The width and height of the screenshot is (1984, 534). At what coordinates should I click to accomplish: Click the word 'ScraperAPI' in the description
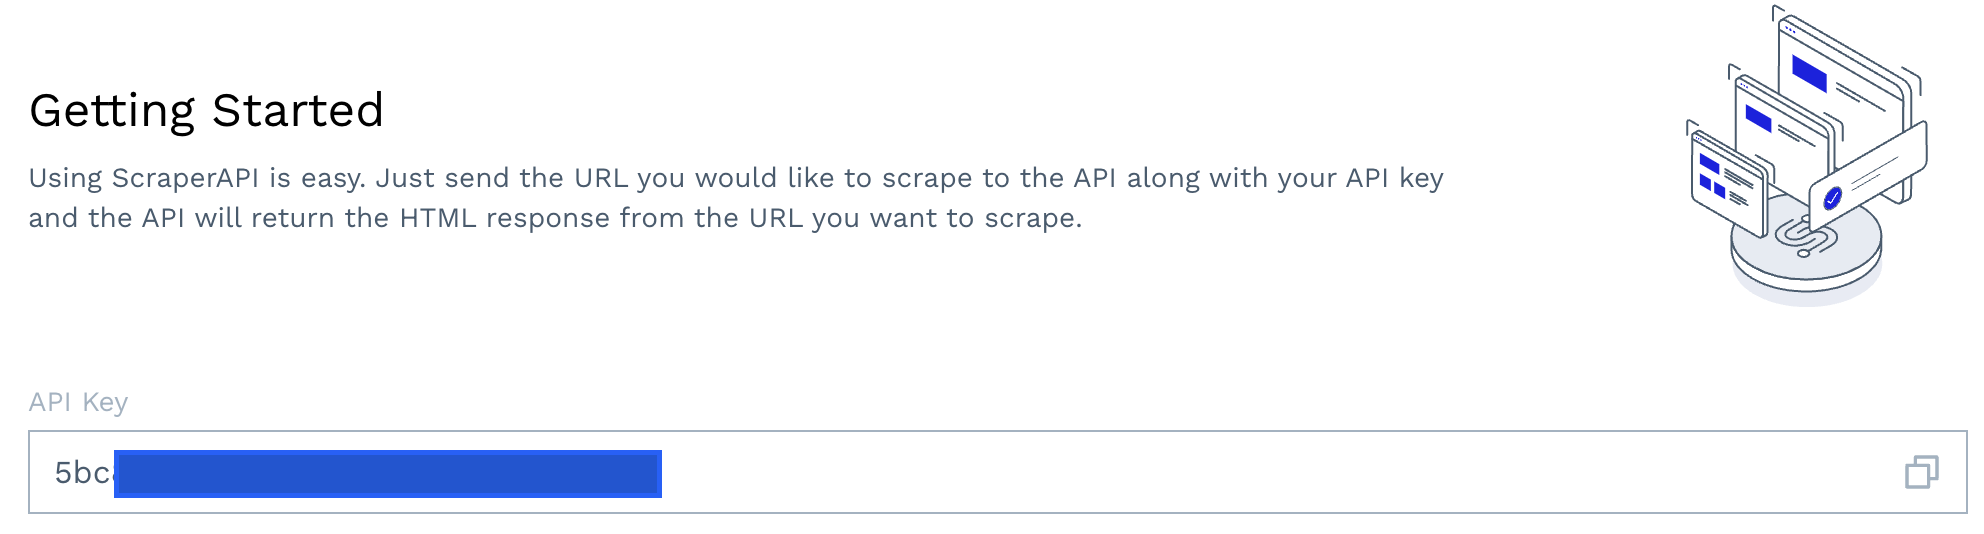point(185,178)
